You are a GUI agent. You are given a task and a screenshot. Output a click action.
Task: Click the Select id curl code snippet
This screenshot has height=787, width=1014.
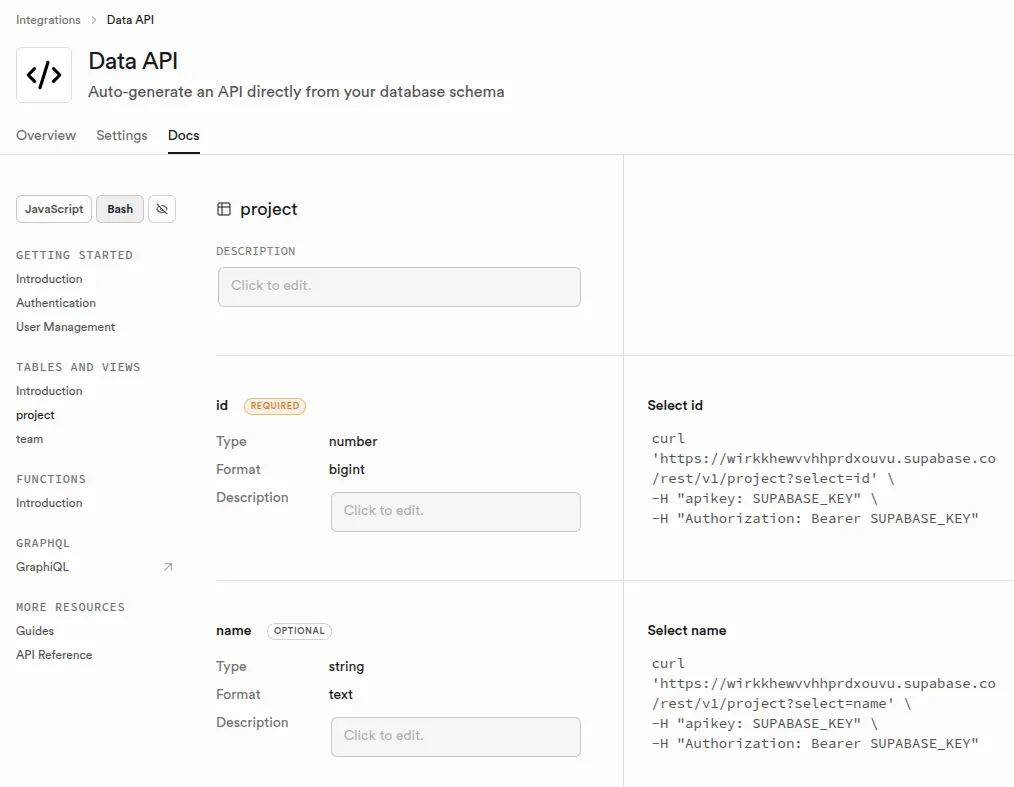(823, 479)
